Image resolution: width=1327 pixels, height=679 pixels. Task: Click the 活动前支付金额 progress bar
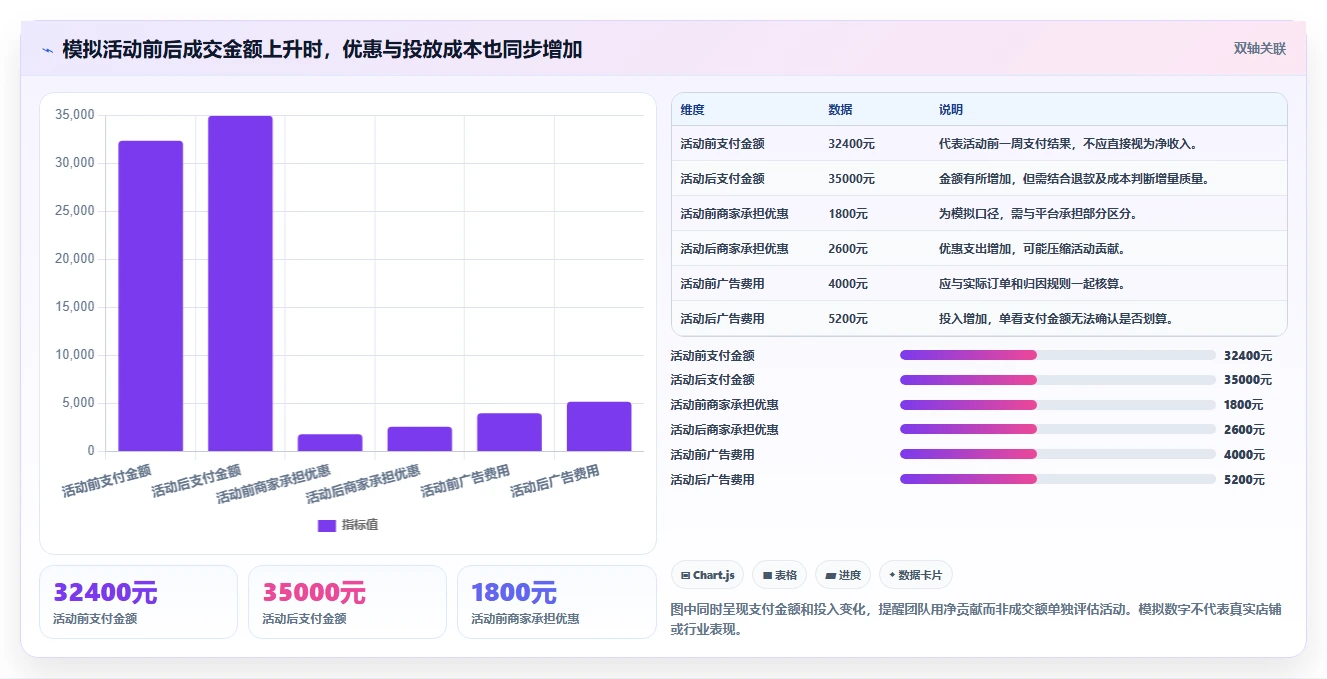(1058, 355)
